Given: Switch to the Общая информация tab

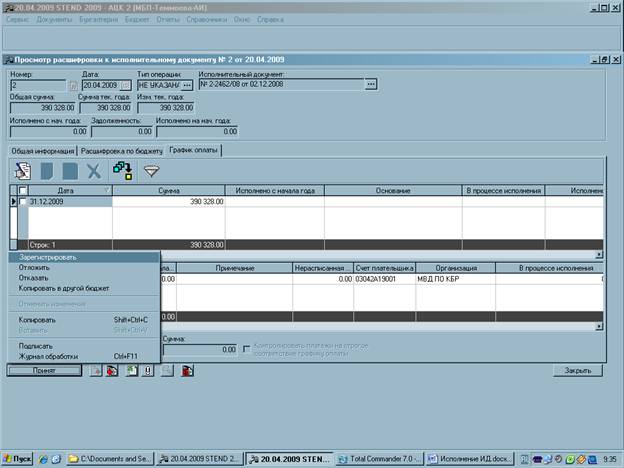Looking at the screenshot, I should 43,150.
